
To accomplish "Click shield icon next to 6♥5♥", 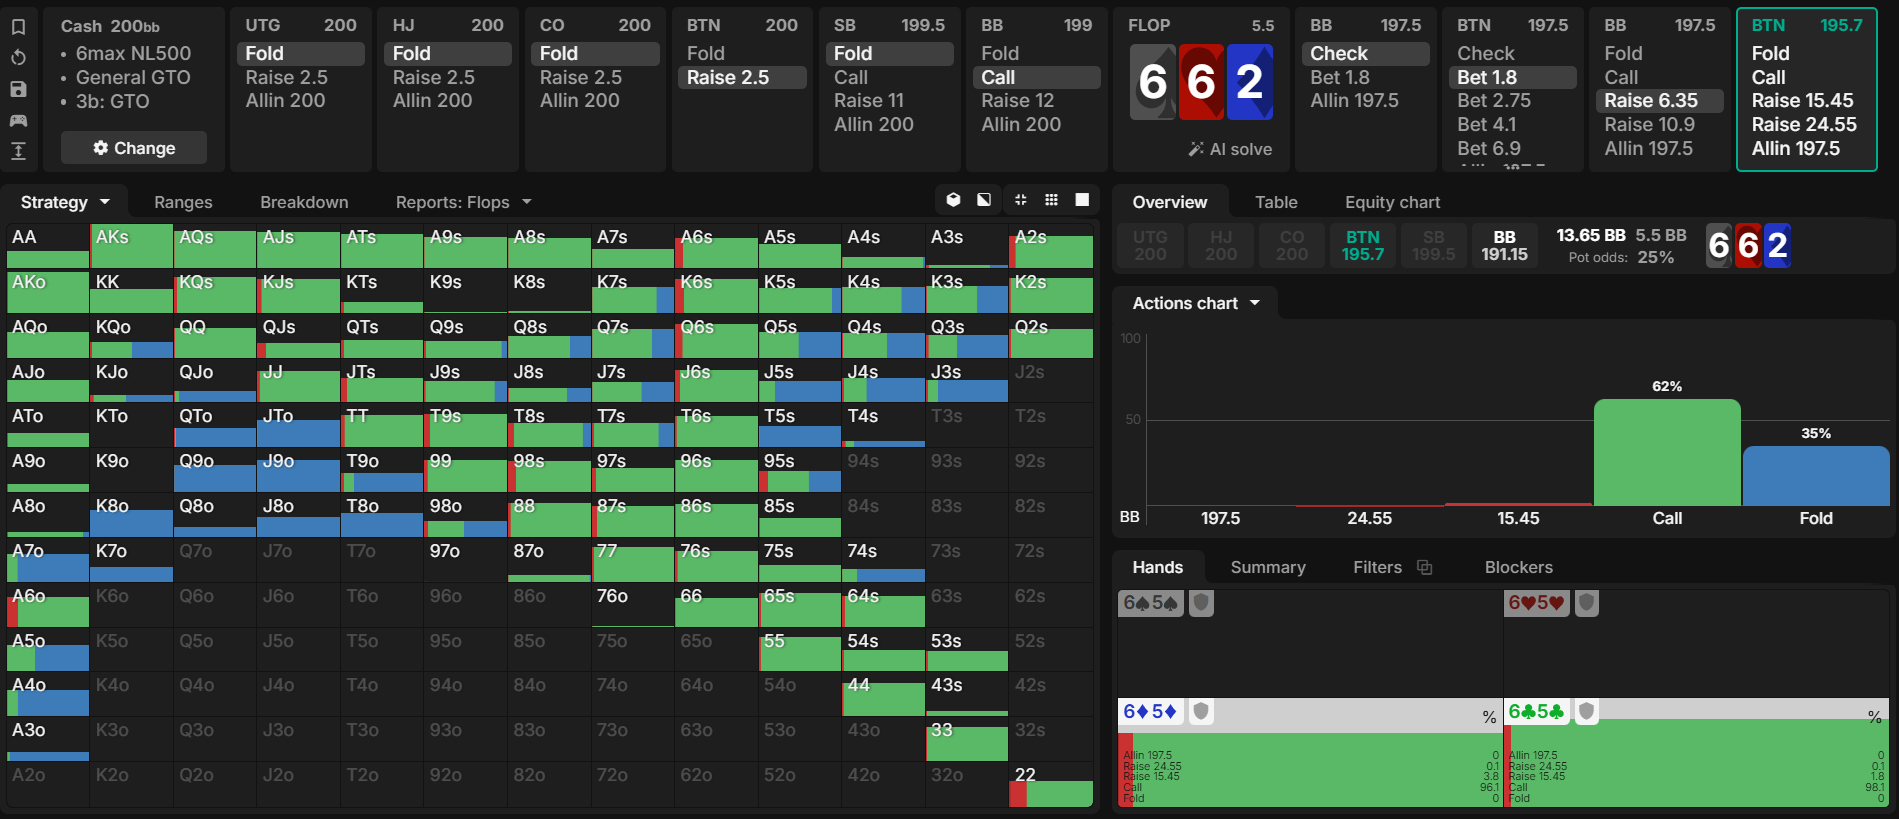I will pyautogui.click(x=1586, y=603).
